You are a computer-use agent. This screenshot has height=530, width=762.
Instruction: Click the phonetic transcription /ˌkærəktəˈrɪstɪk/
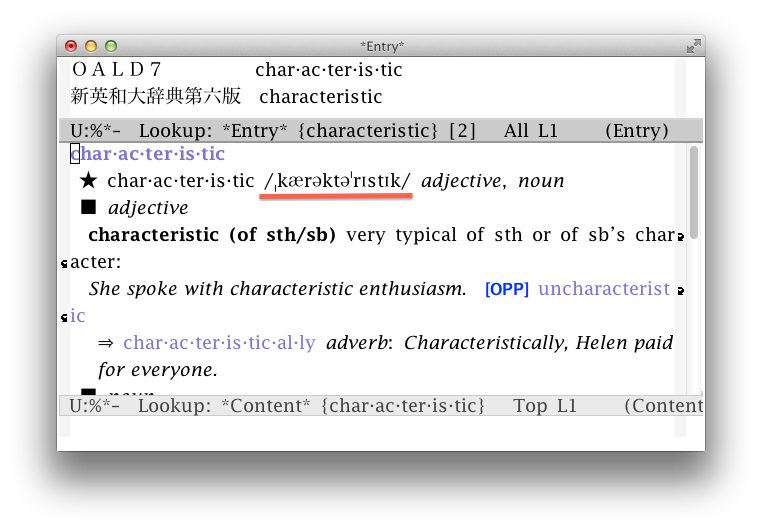(337, 181)
